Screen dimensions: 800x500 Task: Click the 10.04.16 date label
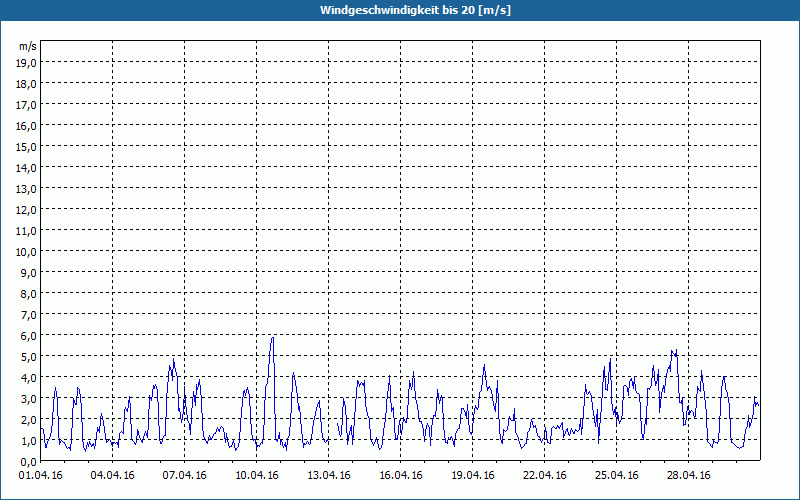point(257,476)
